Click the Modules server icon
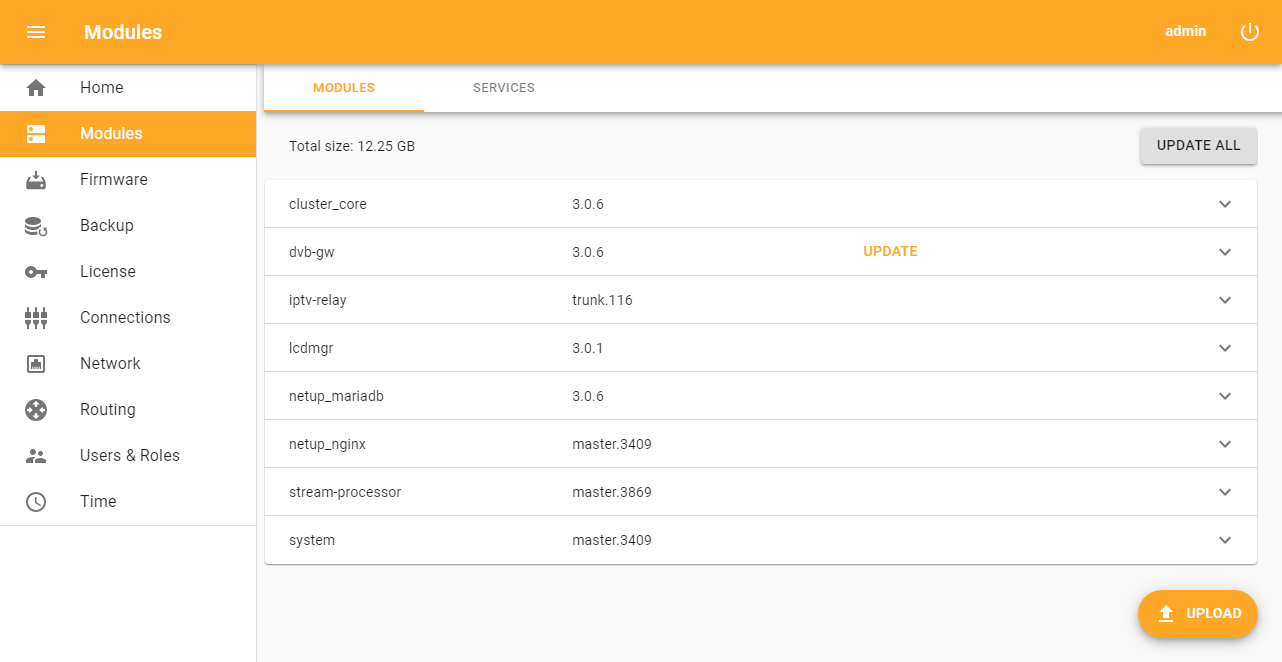 [x=36, y=134]
